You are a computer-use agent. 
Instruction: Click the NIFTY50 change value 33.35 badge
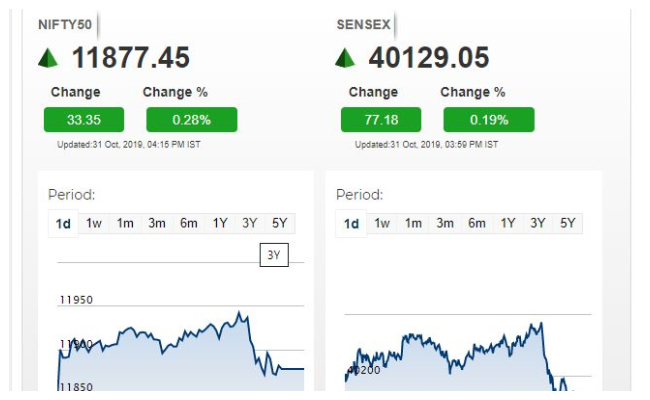[x=84, y=120]
